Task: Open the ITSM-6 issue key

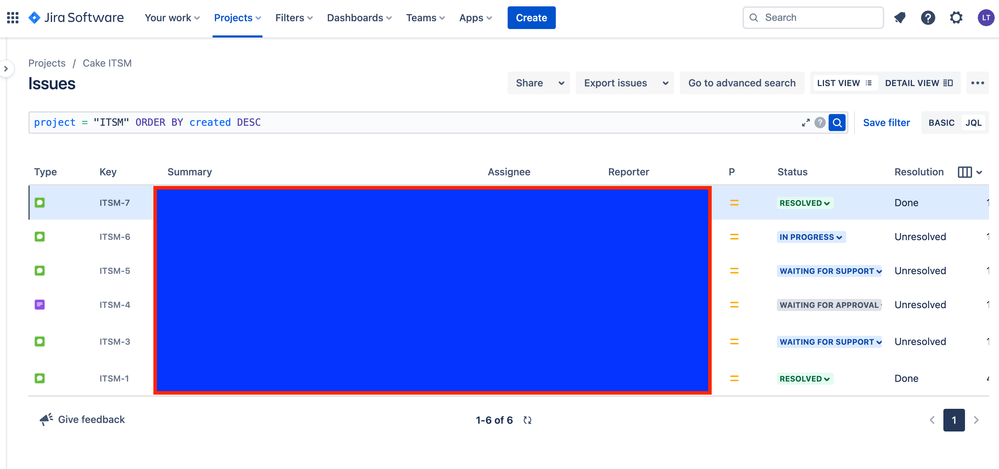Action: click(115, 236)
